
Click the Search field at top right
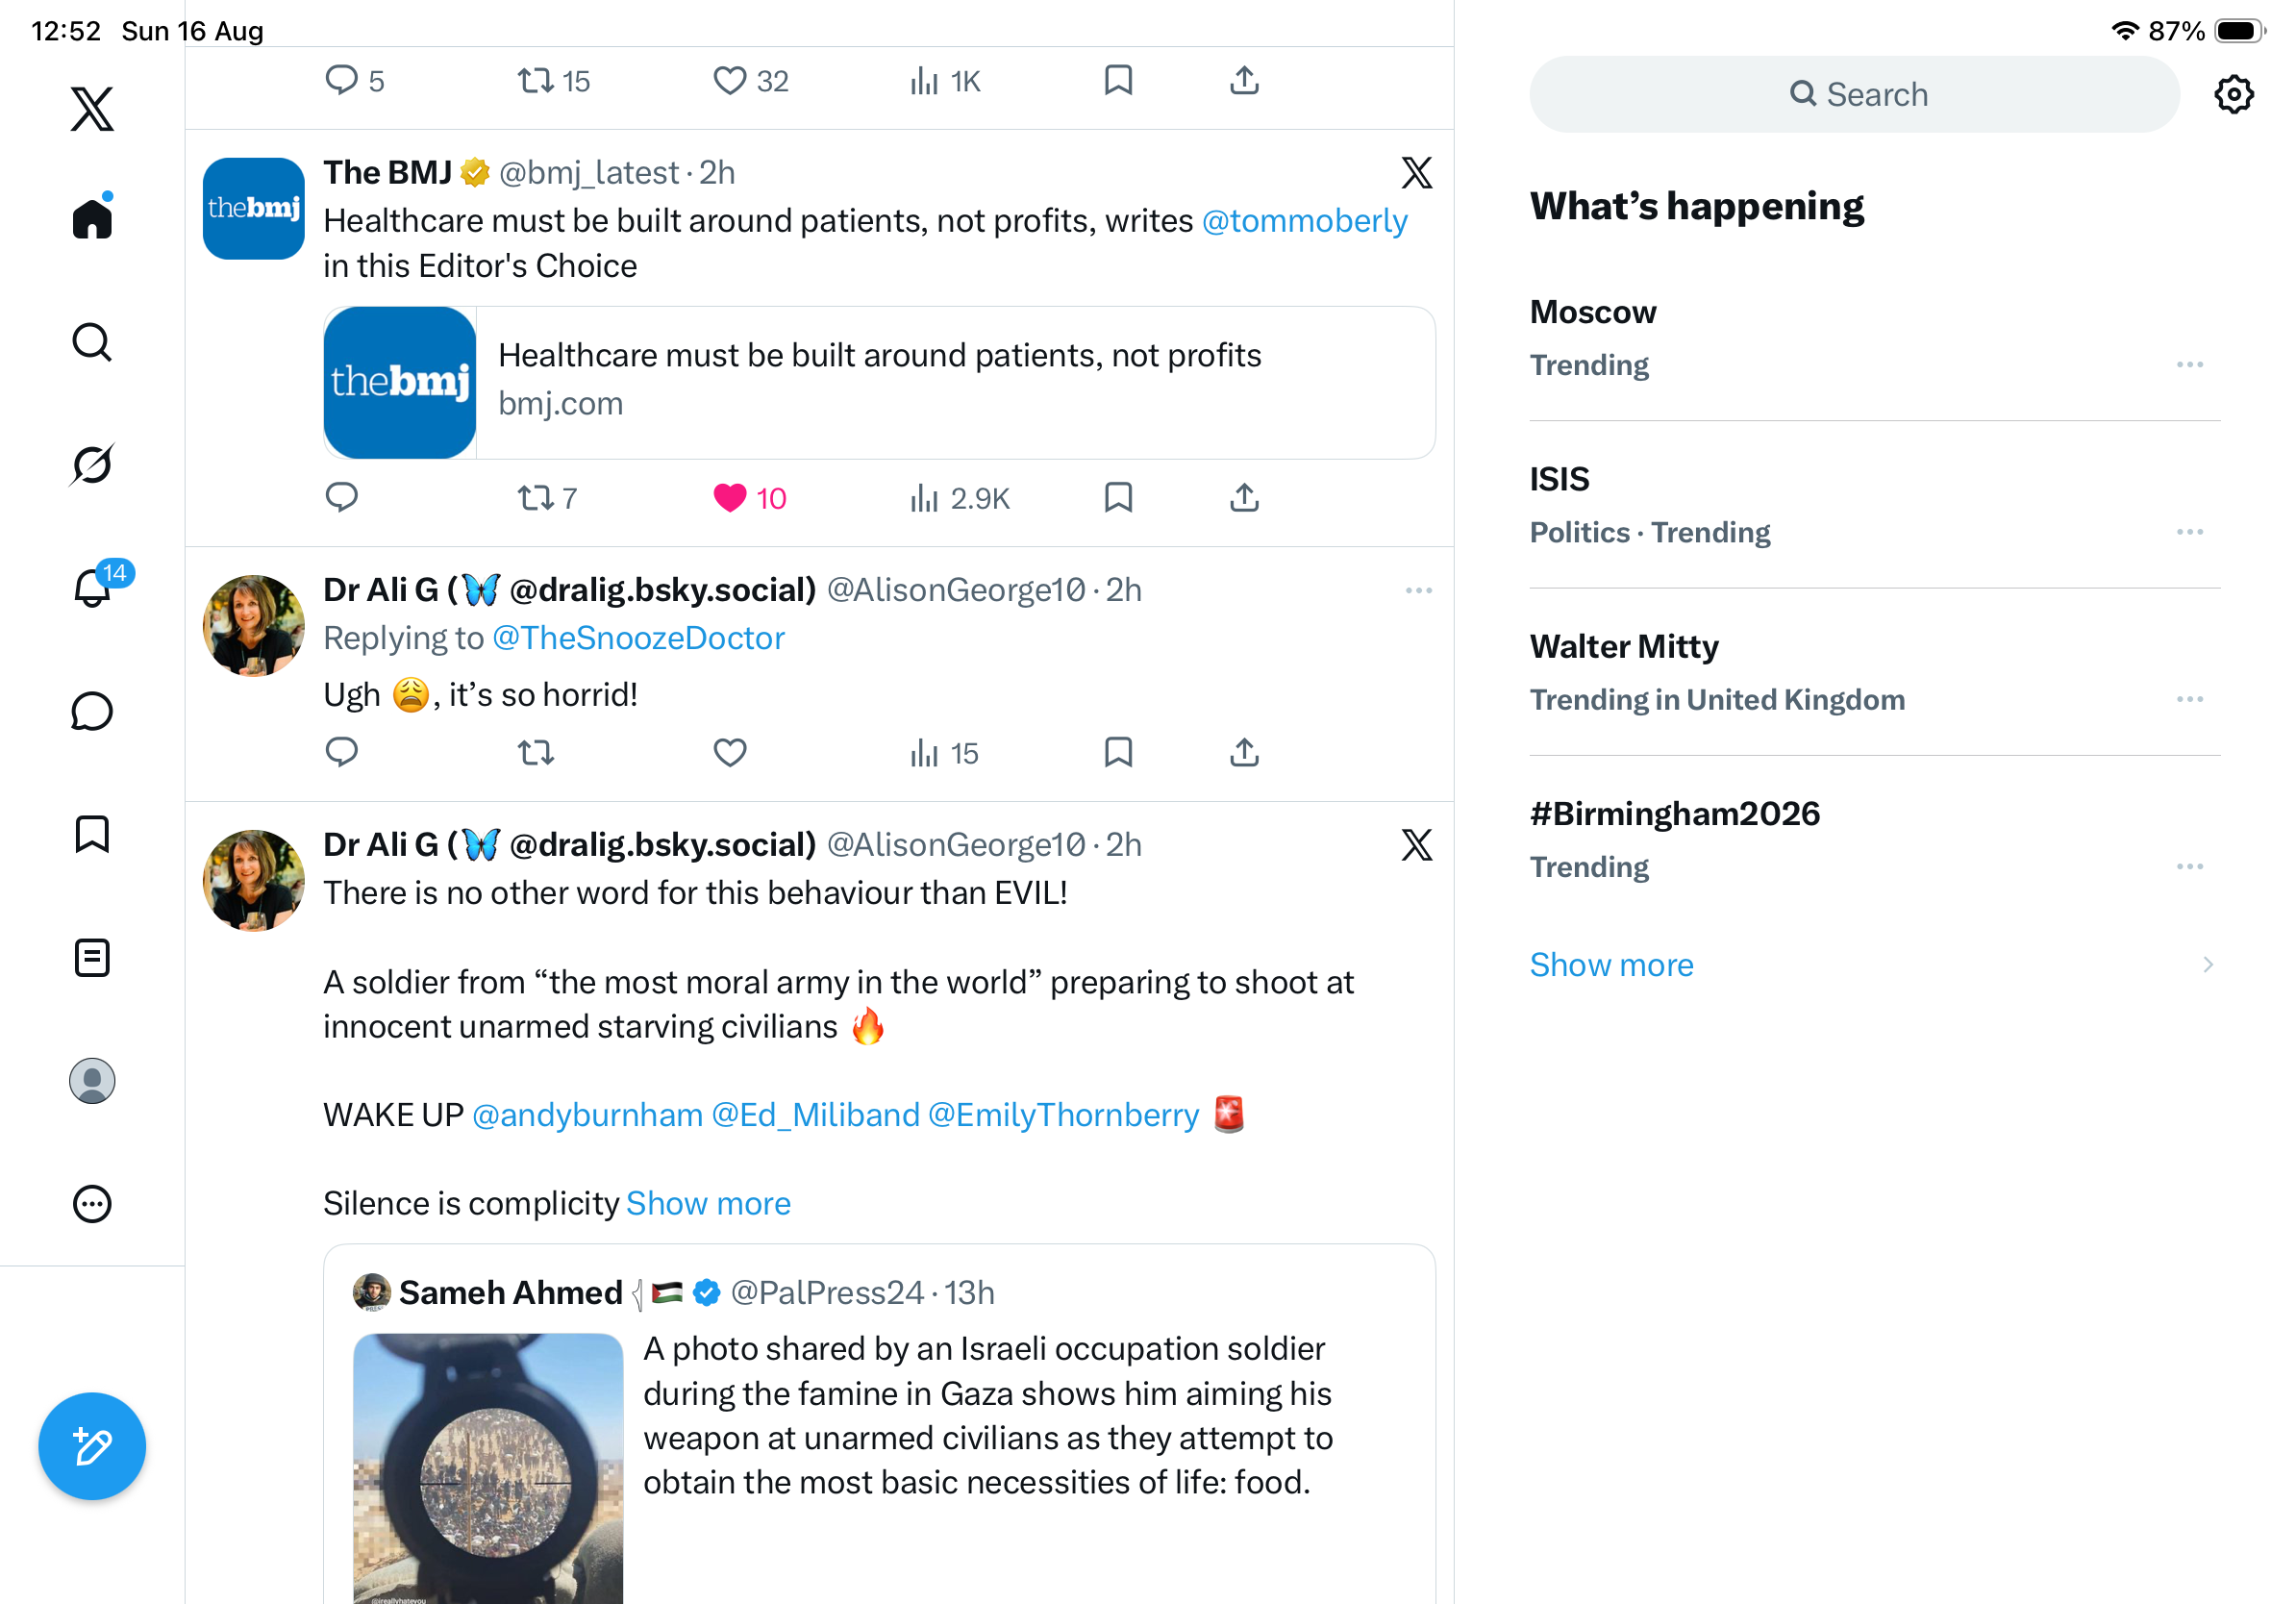click(1854, 94)
